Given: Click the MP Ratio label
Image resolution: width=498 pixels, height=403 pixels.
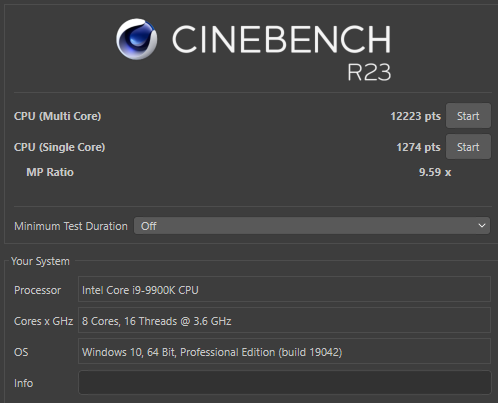Looking at the screenshot, I should (x=50, y=172).
